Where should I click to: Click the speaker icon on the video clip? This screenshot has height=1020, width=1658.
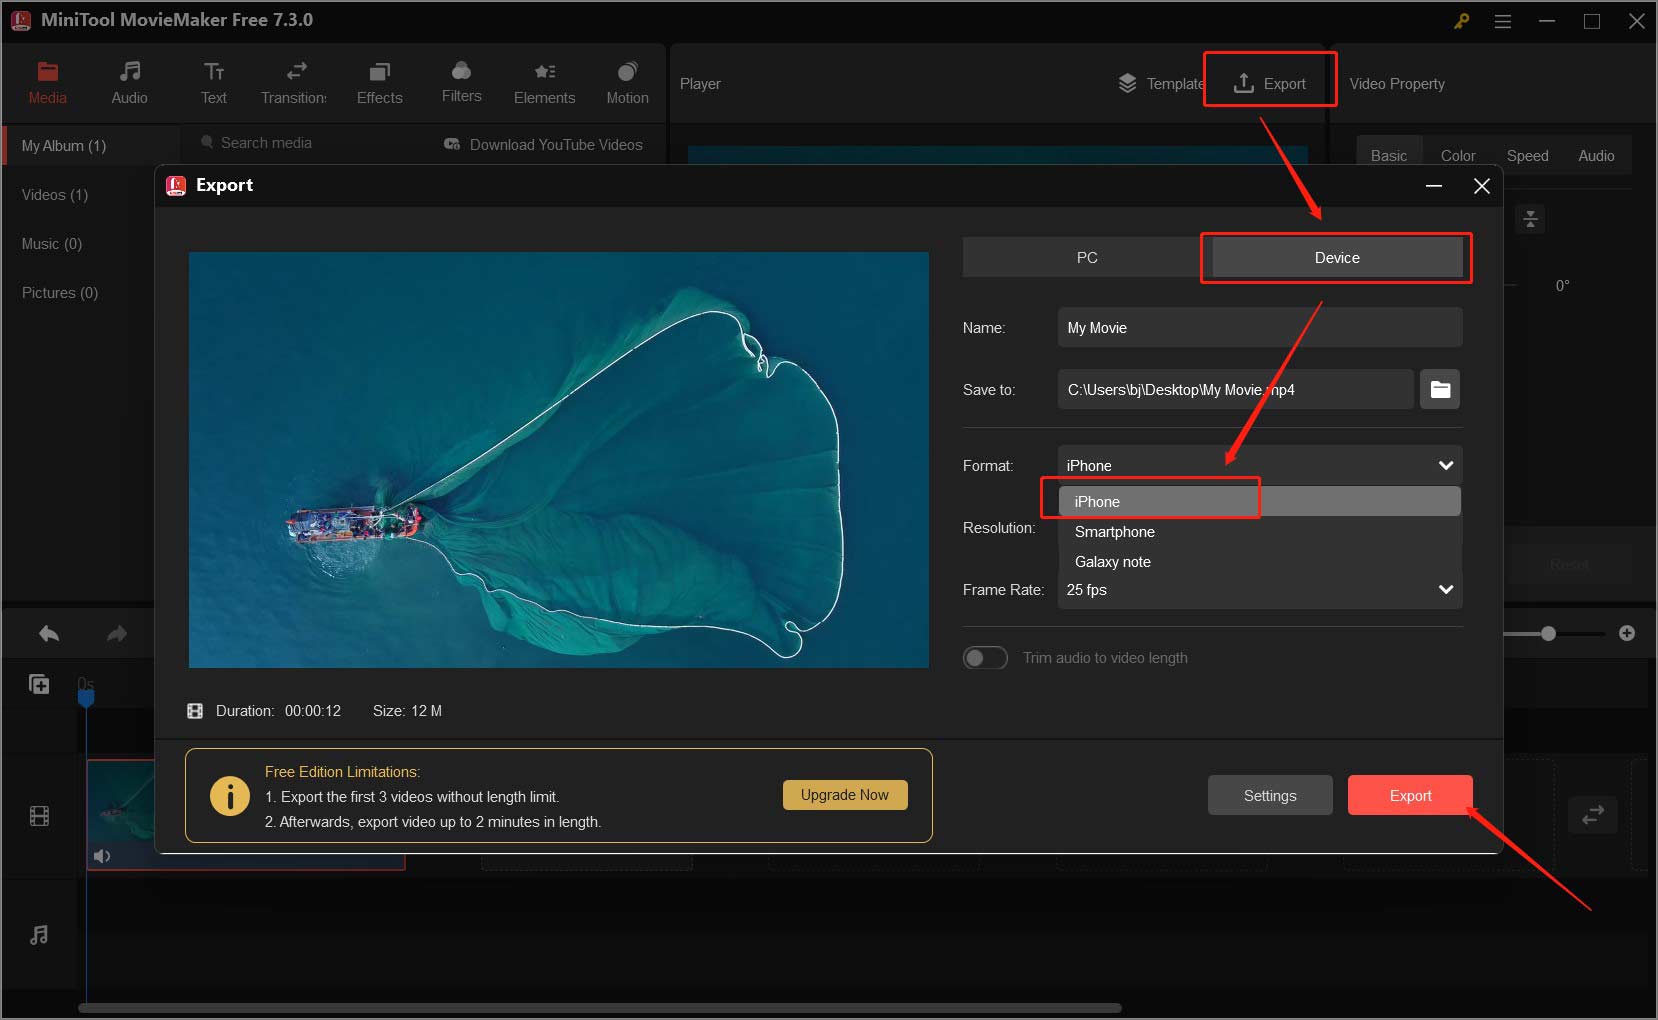(102, 856)
